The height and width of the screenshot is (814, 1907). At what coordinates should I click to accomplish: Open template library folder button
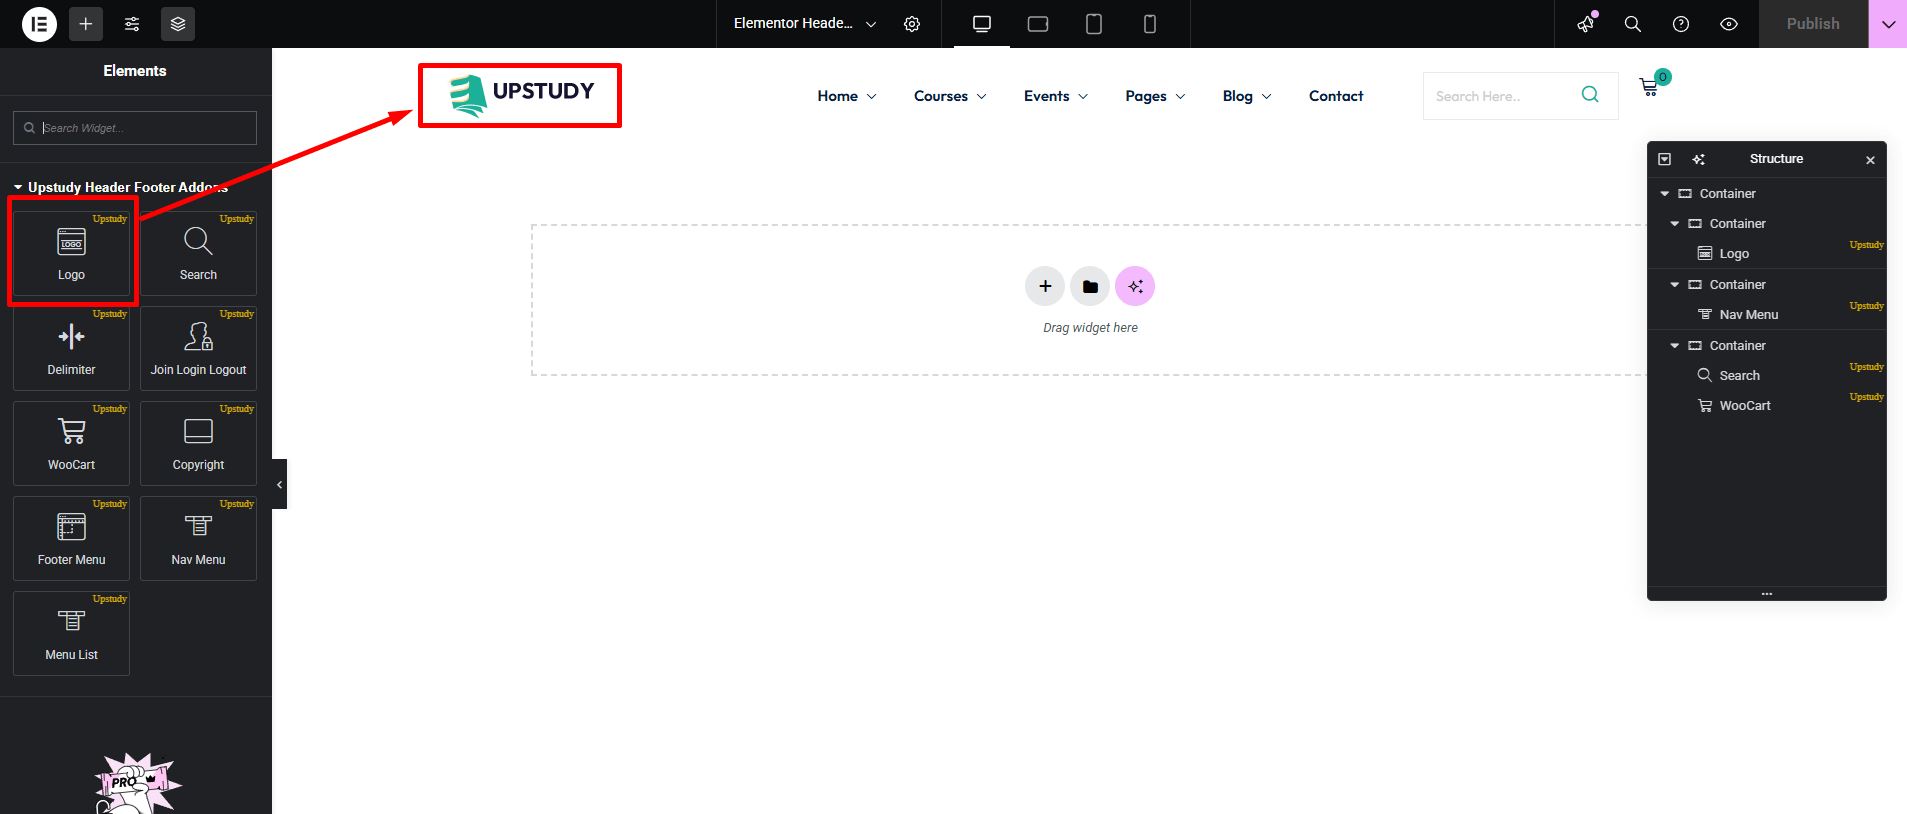tap(1090, 286)
